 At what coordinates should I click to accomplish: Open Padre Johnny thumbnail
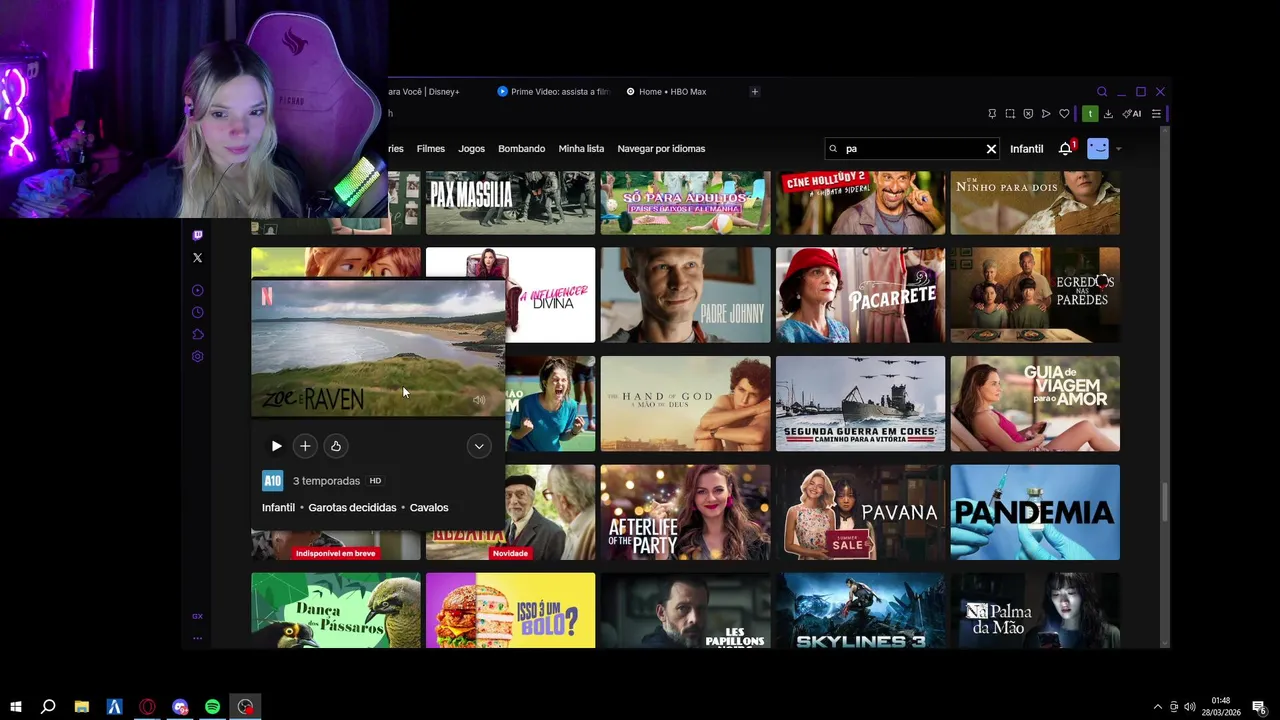click(x=685, y=295)
